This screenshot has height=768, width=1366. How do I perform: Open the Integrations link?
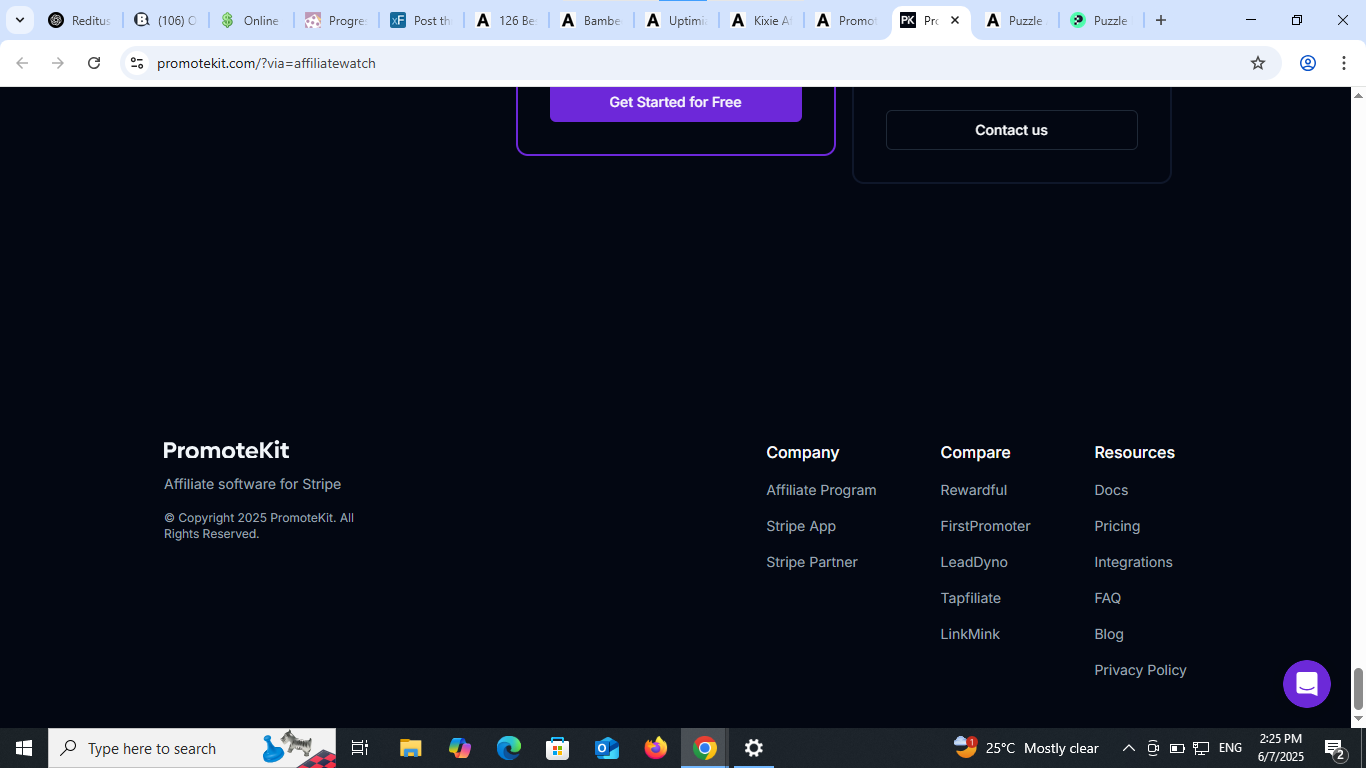click(1133, 562)
